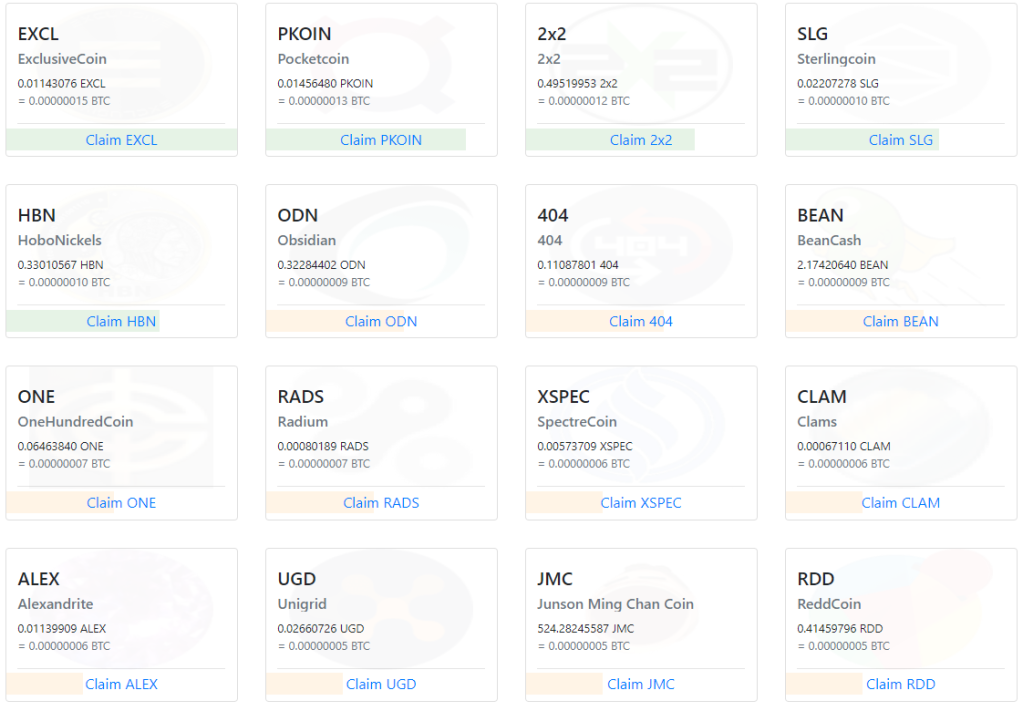Click the BEAN card heading
1023x711 pixels.
click(820, 215)
